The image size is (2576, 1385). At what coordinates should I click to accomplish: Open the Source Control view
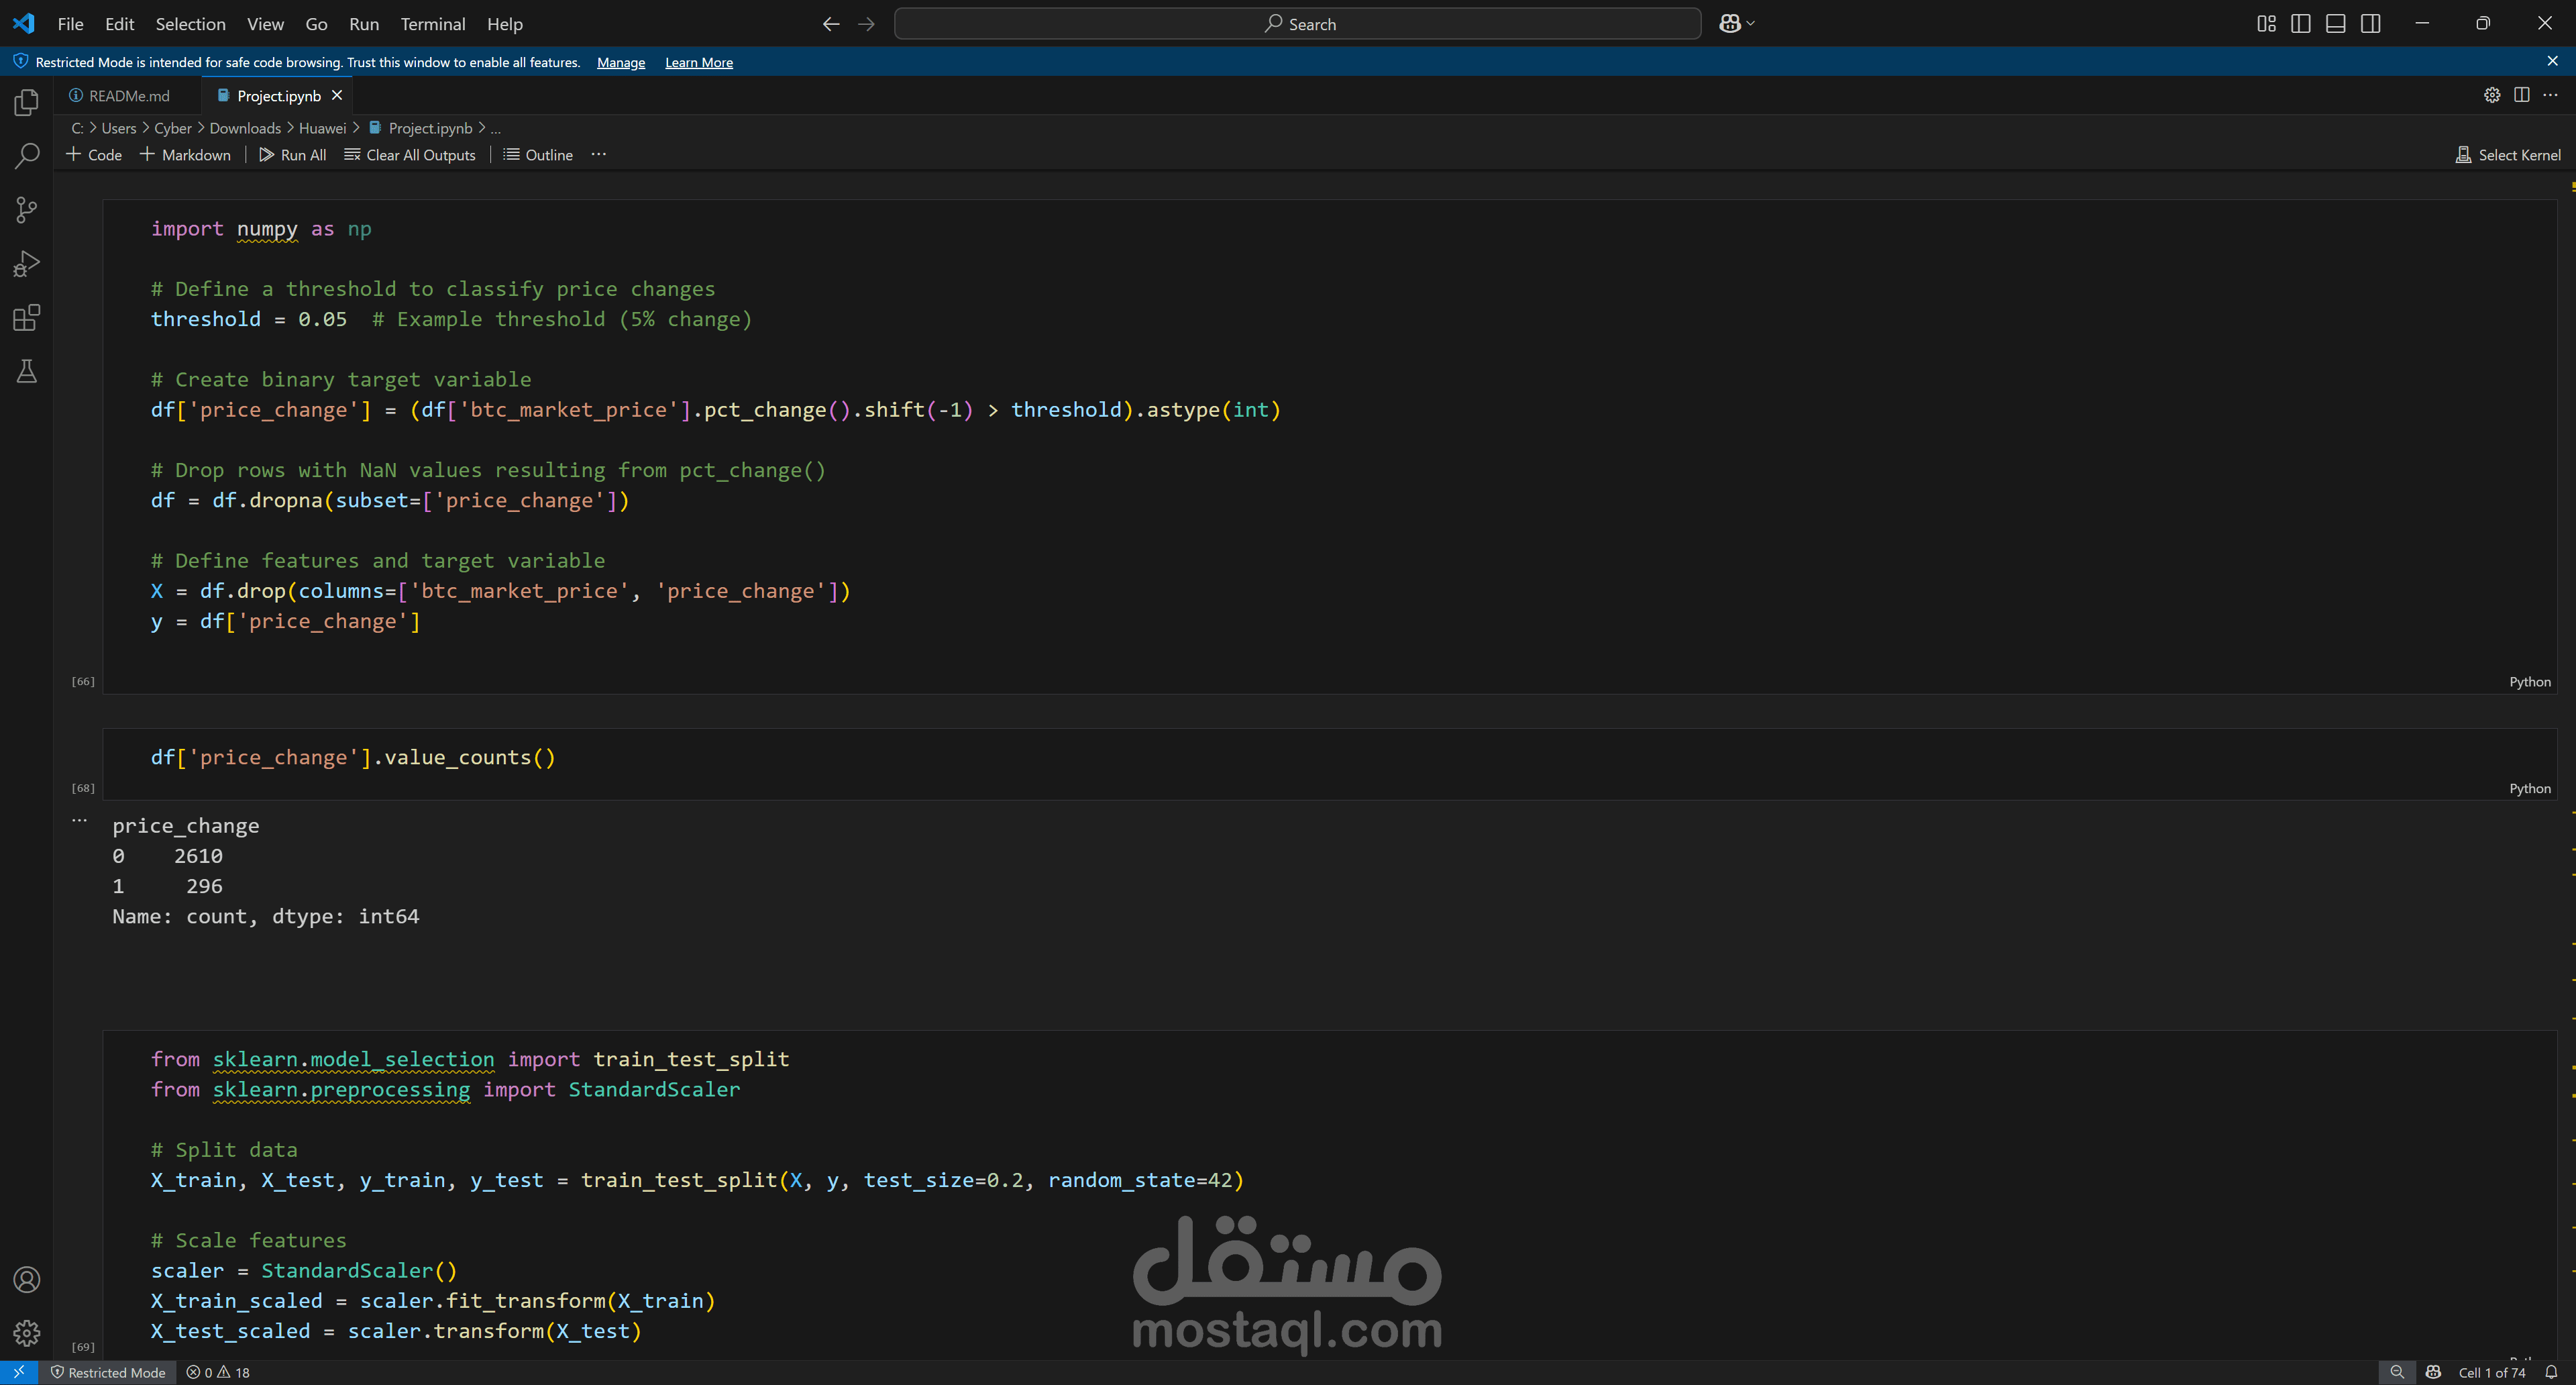coord(27,210)
